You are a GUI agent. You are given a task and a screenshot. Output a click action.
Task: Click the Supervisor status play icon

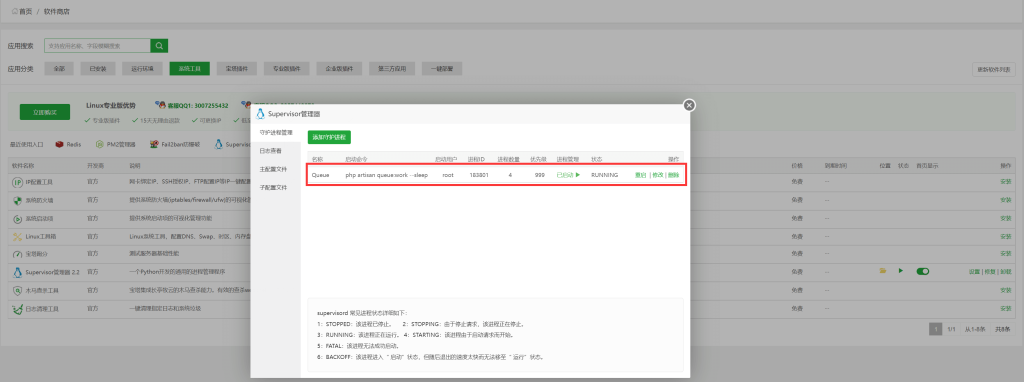[x=901, y=270]
